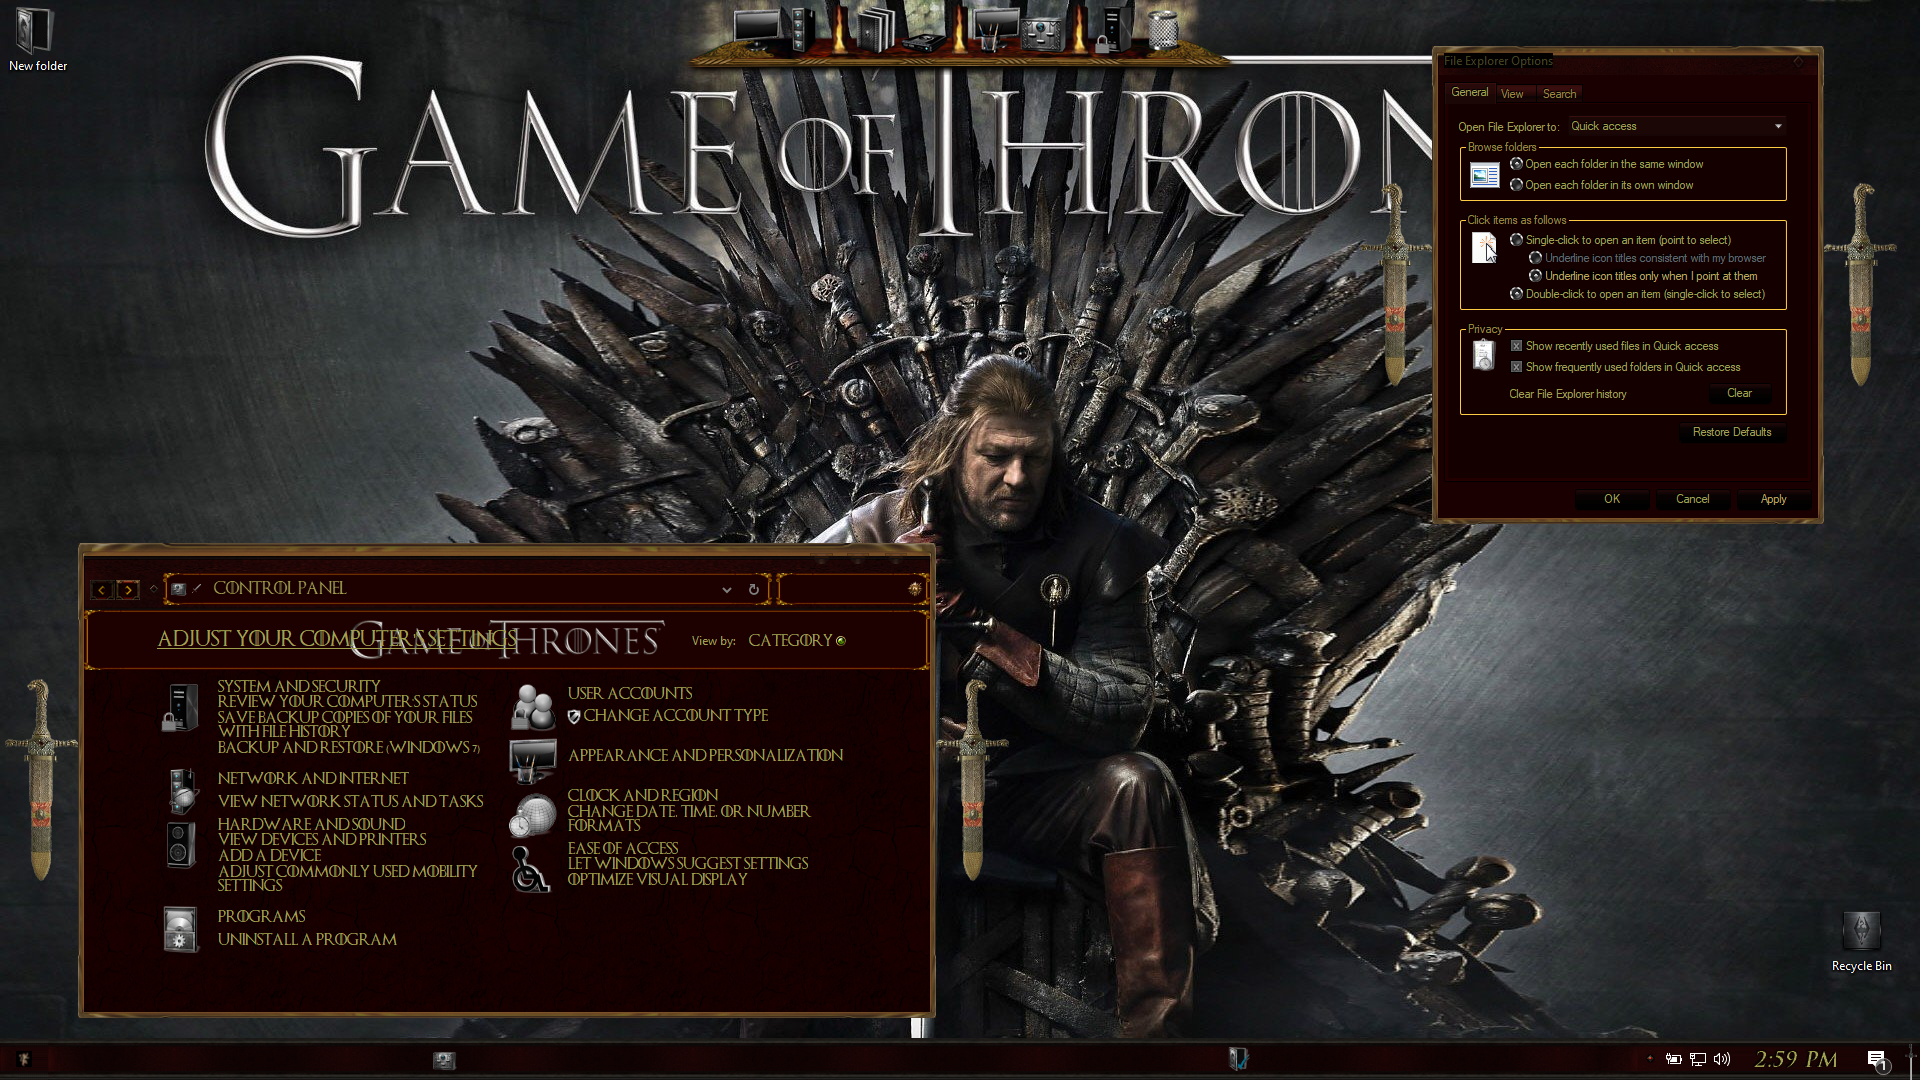Open the User Accounts people icon
This screenshot has height=1080, width=1920.
click(x=532, y=707)
